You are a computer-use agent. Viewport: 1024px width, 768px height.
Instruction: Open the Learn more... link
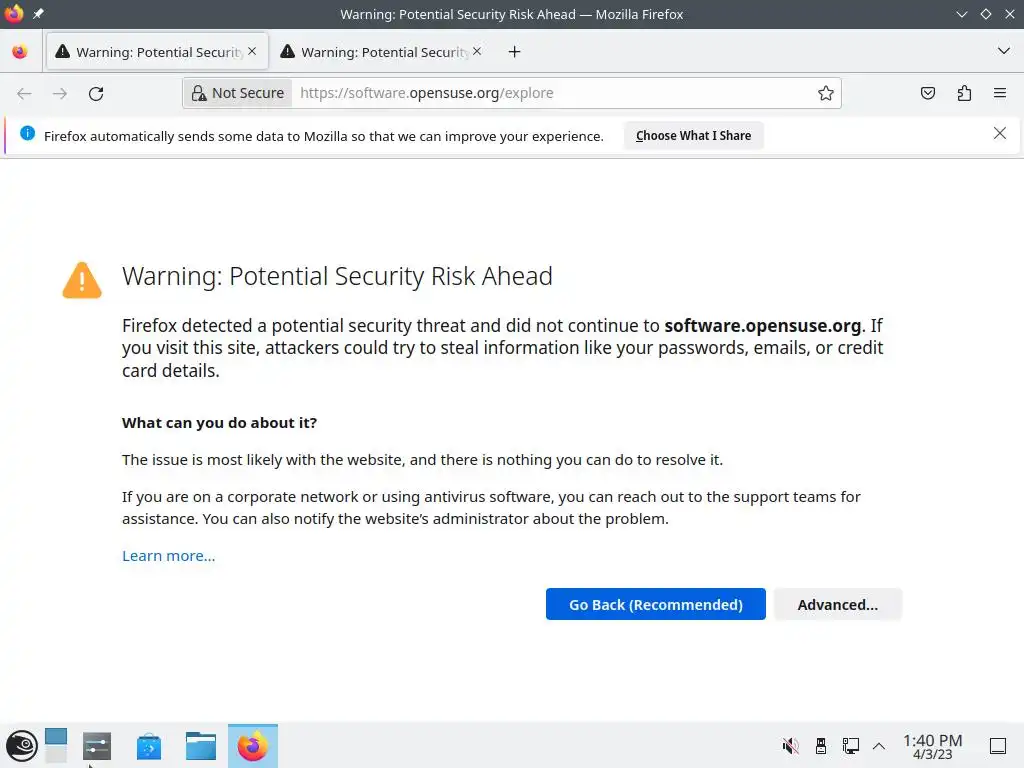168,556
